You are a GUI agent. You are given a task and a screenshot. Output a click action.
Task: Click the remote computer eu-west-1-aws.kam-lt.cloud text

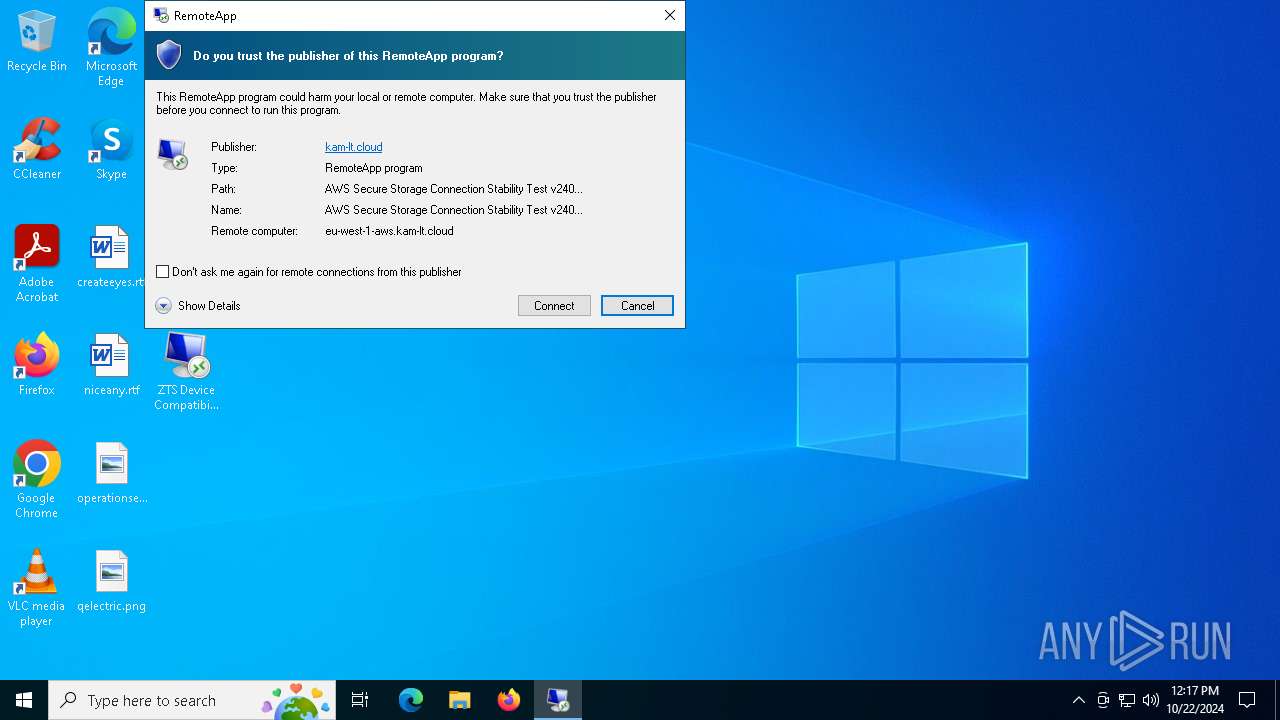pos(389,231)
